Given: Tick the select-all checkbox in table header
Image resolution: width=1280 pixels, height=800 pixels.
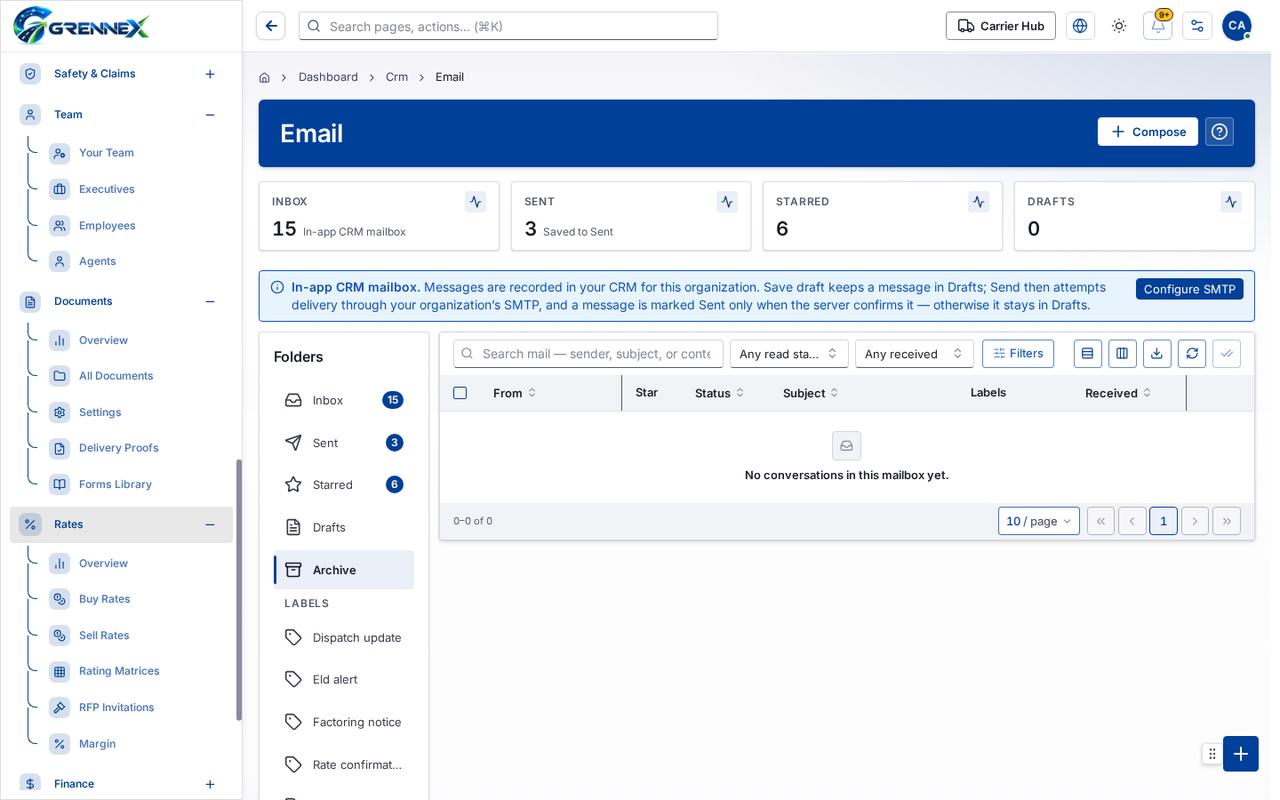Looking at the screenshot, I should [x=460, y=393].
